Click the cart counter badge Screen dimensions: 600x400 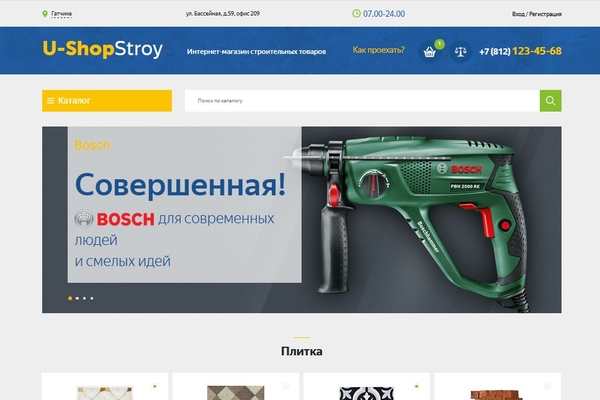click(x=439, y=44)
